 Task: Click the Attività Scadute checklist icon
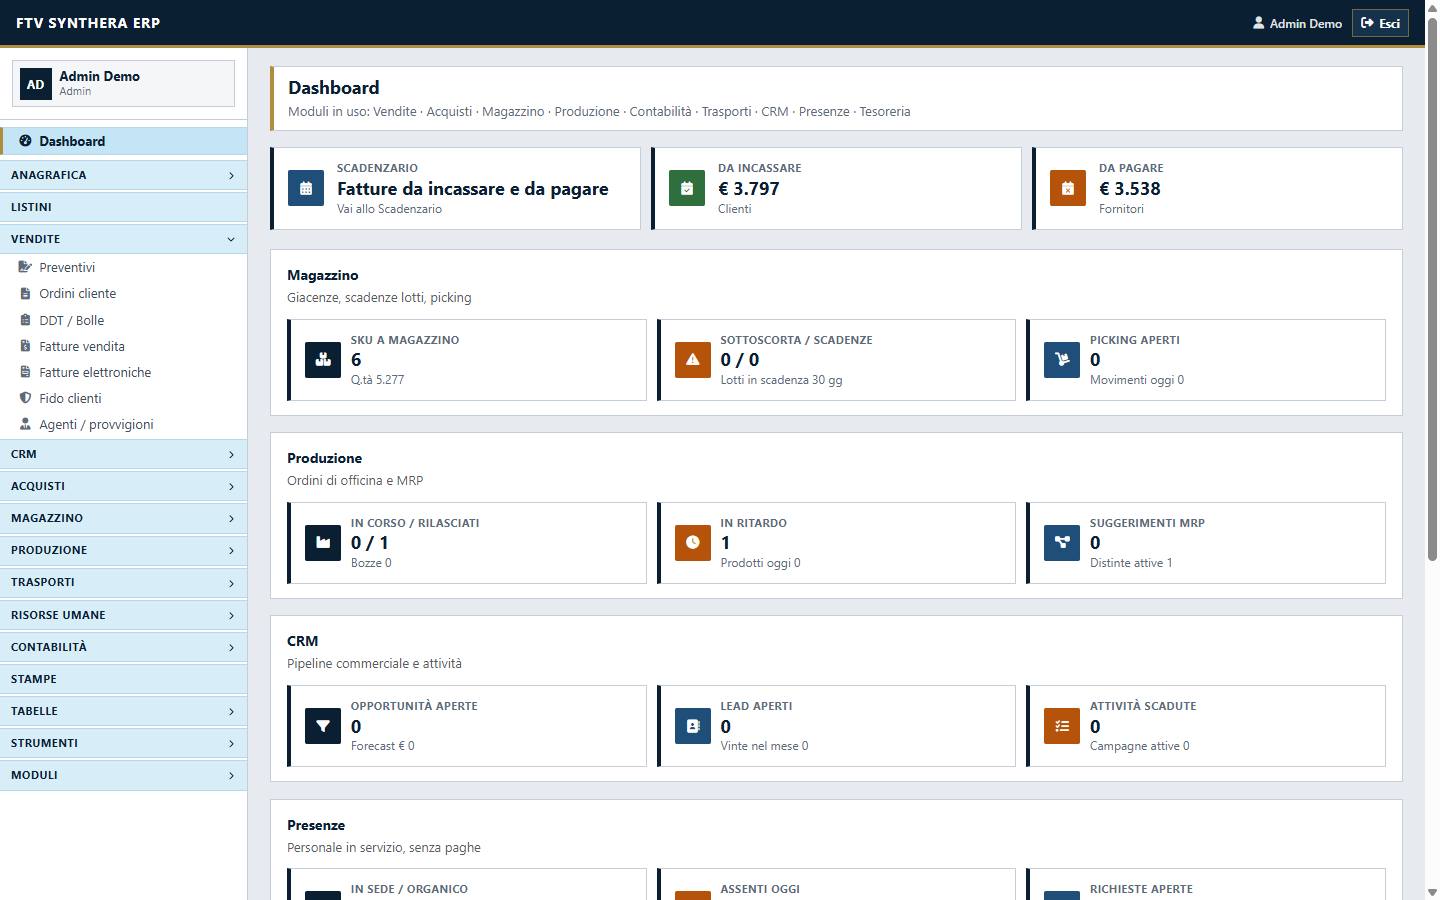[x=1062, y=726]
